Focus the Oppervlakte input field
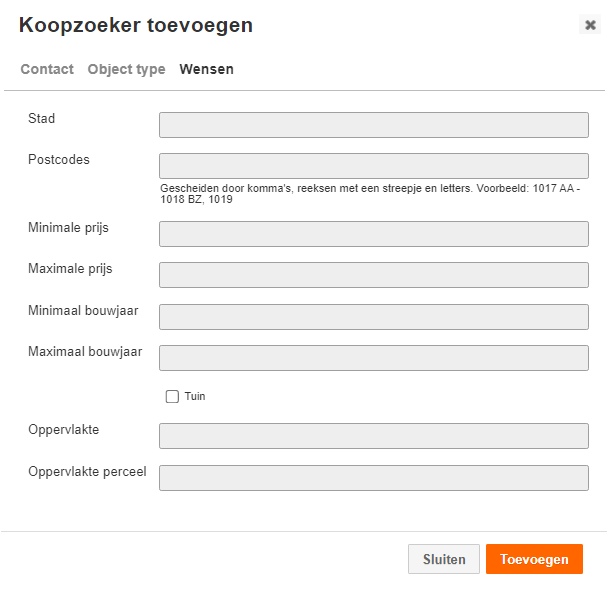607x590 pixels. [x=374, y=436]
